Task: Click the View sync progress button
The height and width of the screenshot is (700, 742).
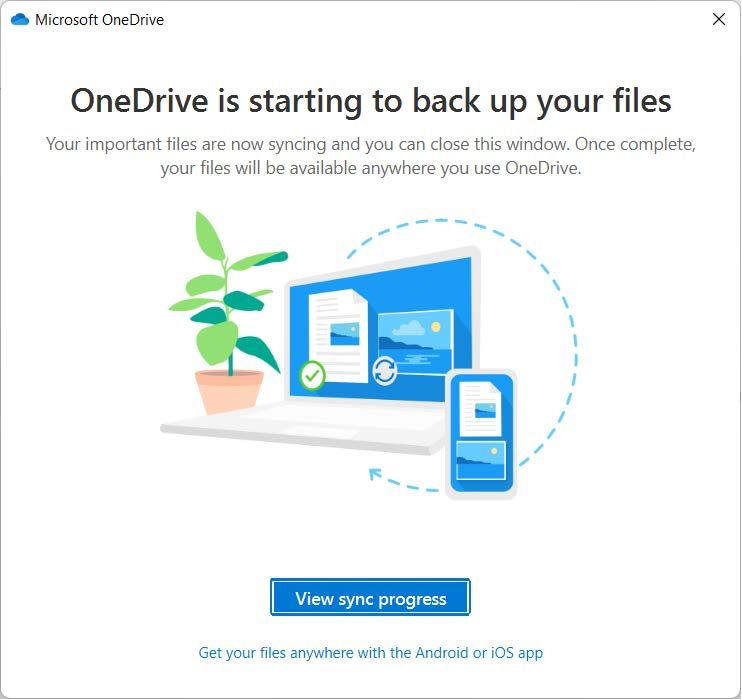Action: click(370, 597)
